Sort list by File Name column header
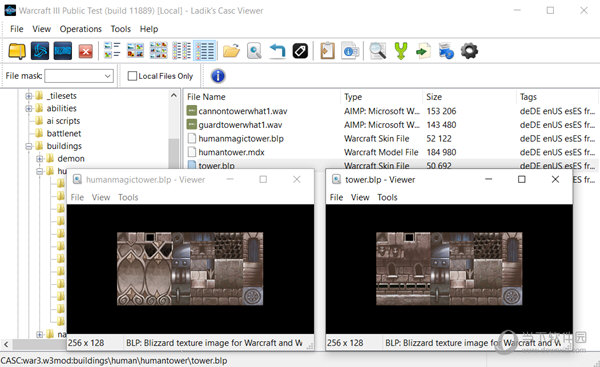600x367 pixels. tap(206, 97)
